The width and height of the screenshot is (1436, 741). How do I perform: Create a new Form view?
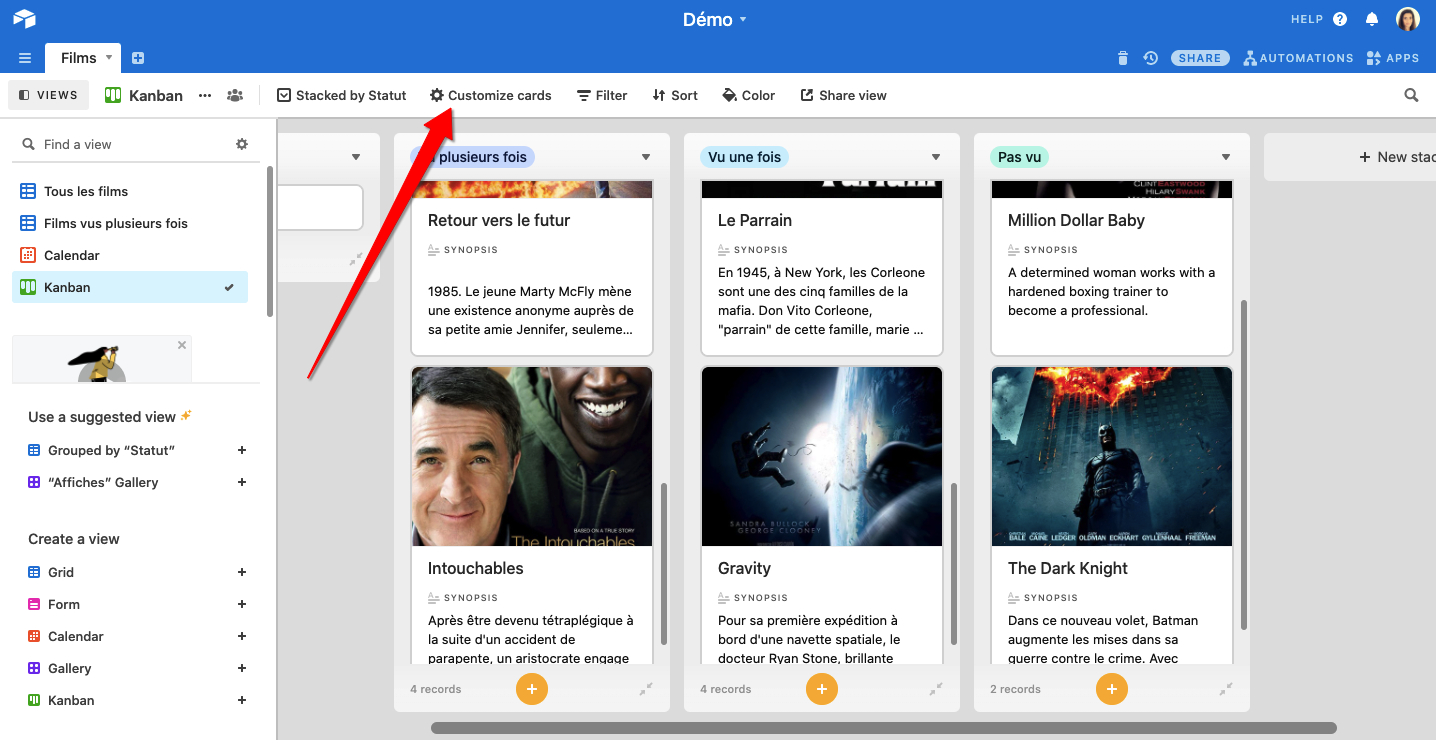242,604
